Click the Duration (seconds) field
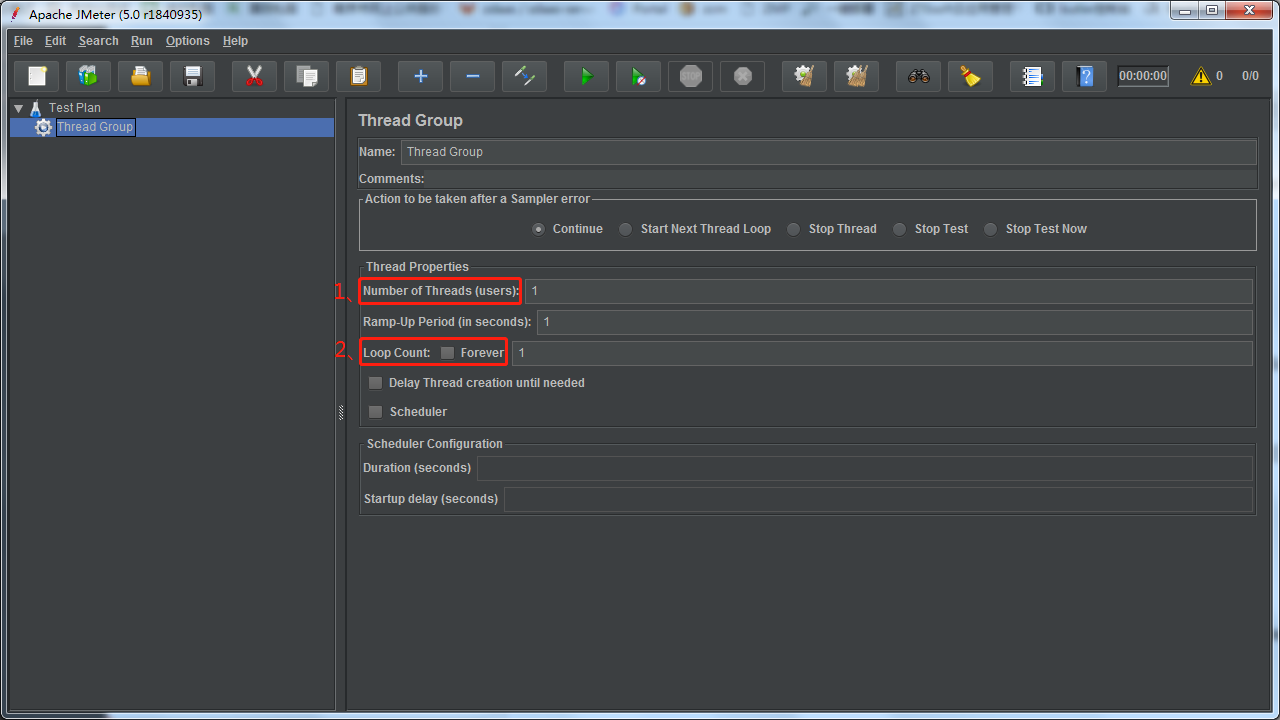Screen dimensions: 1280x720 click(x=865, y=468)
